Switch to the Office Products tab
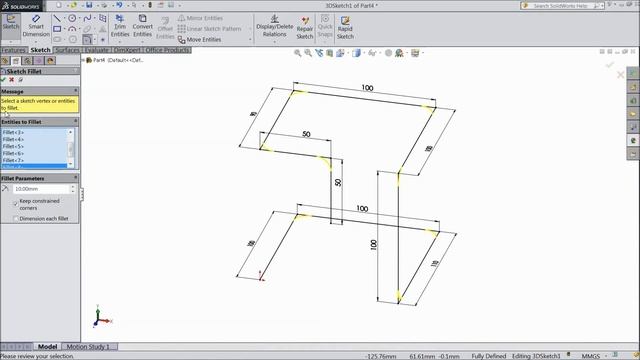The image size is (640, 360). tap(167, 50)
